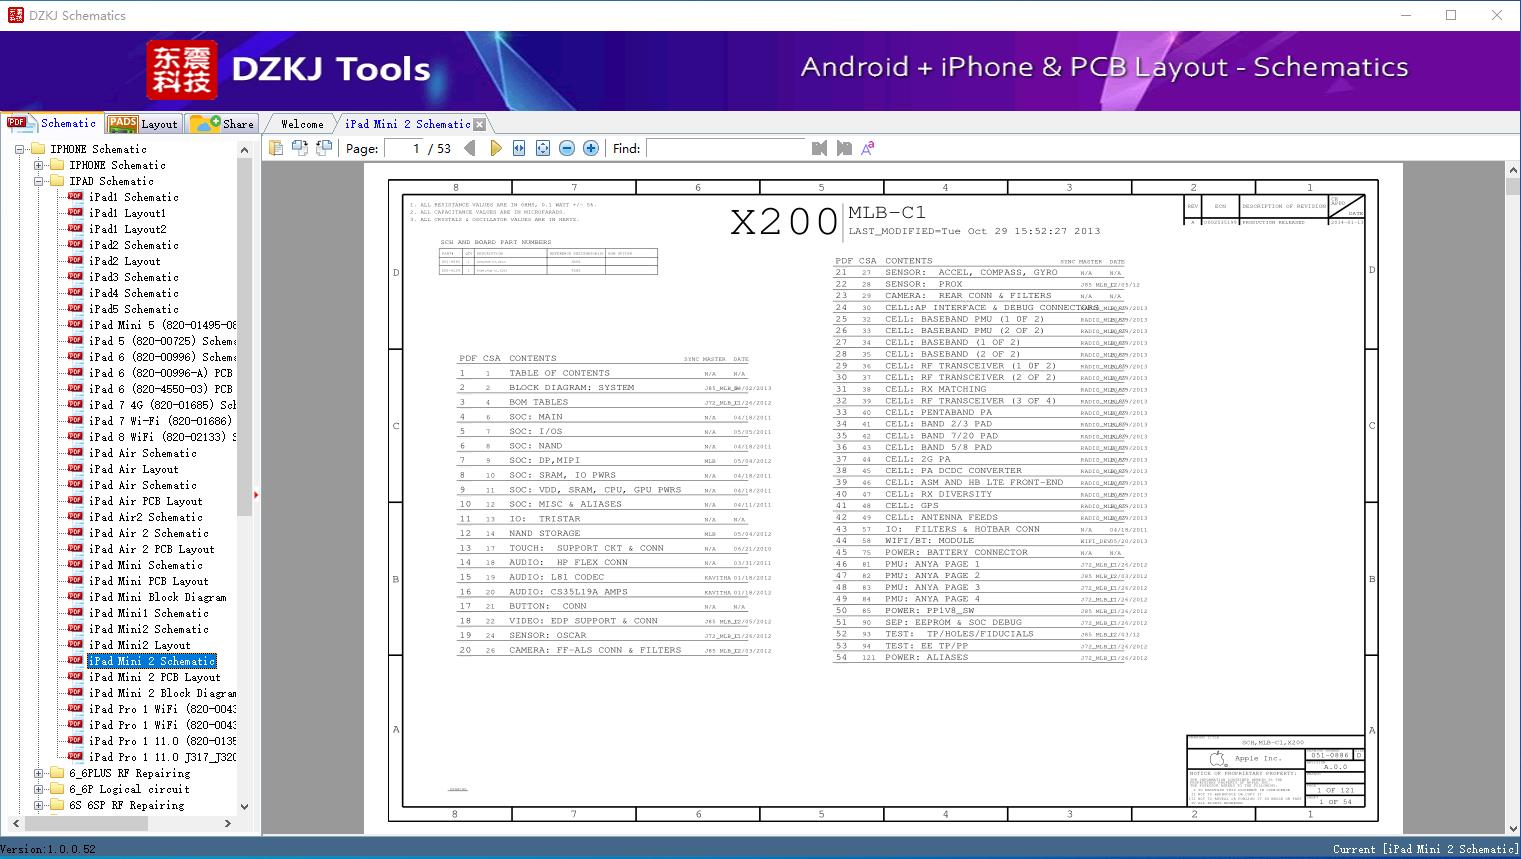Image resolution: width=1521 pixels, height=859 pixels.
Task: Find the next search match
Action: (844, 148)
